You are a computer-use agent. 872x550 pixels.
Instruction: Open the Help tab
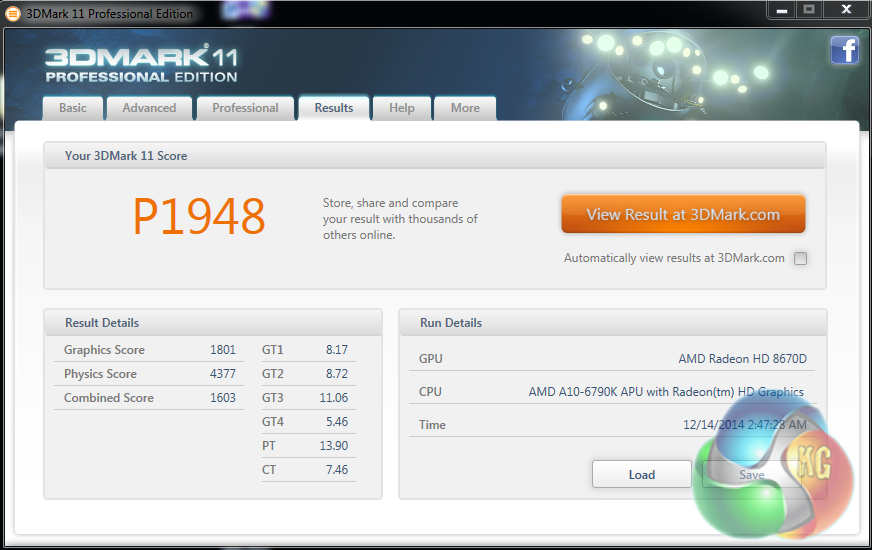[x=402, y=108]
